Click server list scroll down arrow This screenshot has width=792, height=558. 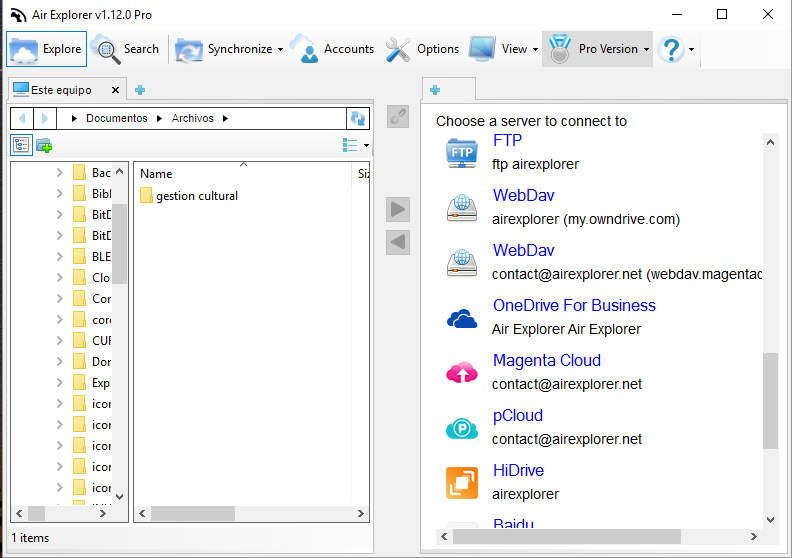coord(770,520)
